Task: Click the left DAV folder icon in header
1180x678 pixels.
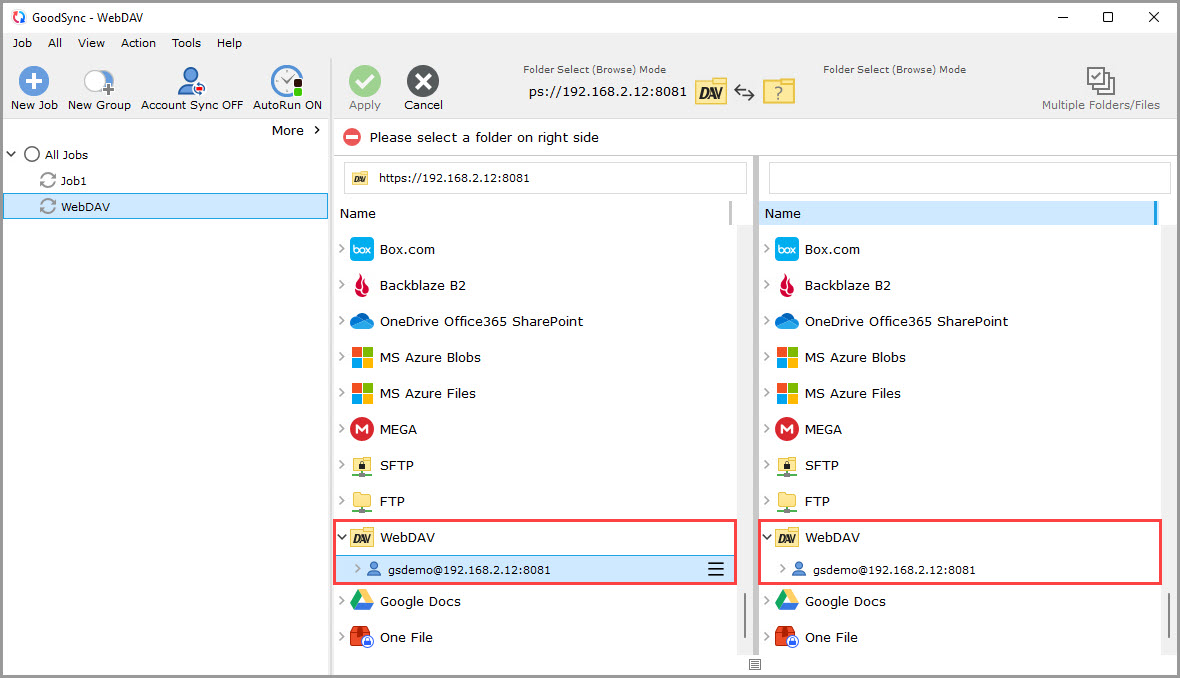Action: [710, 92]
